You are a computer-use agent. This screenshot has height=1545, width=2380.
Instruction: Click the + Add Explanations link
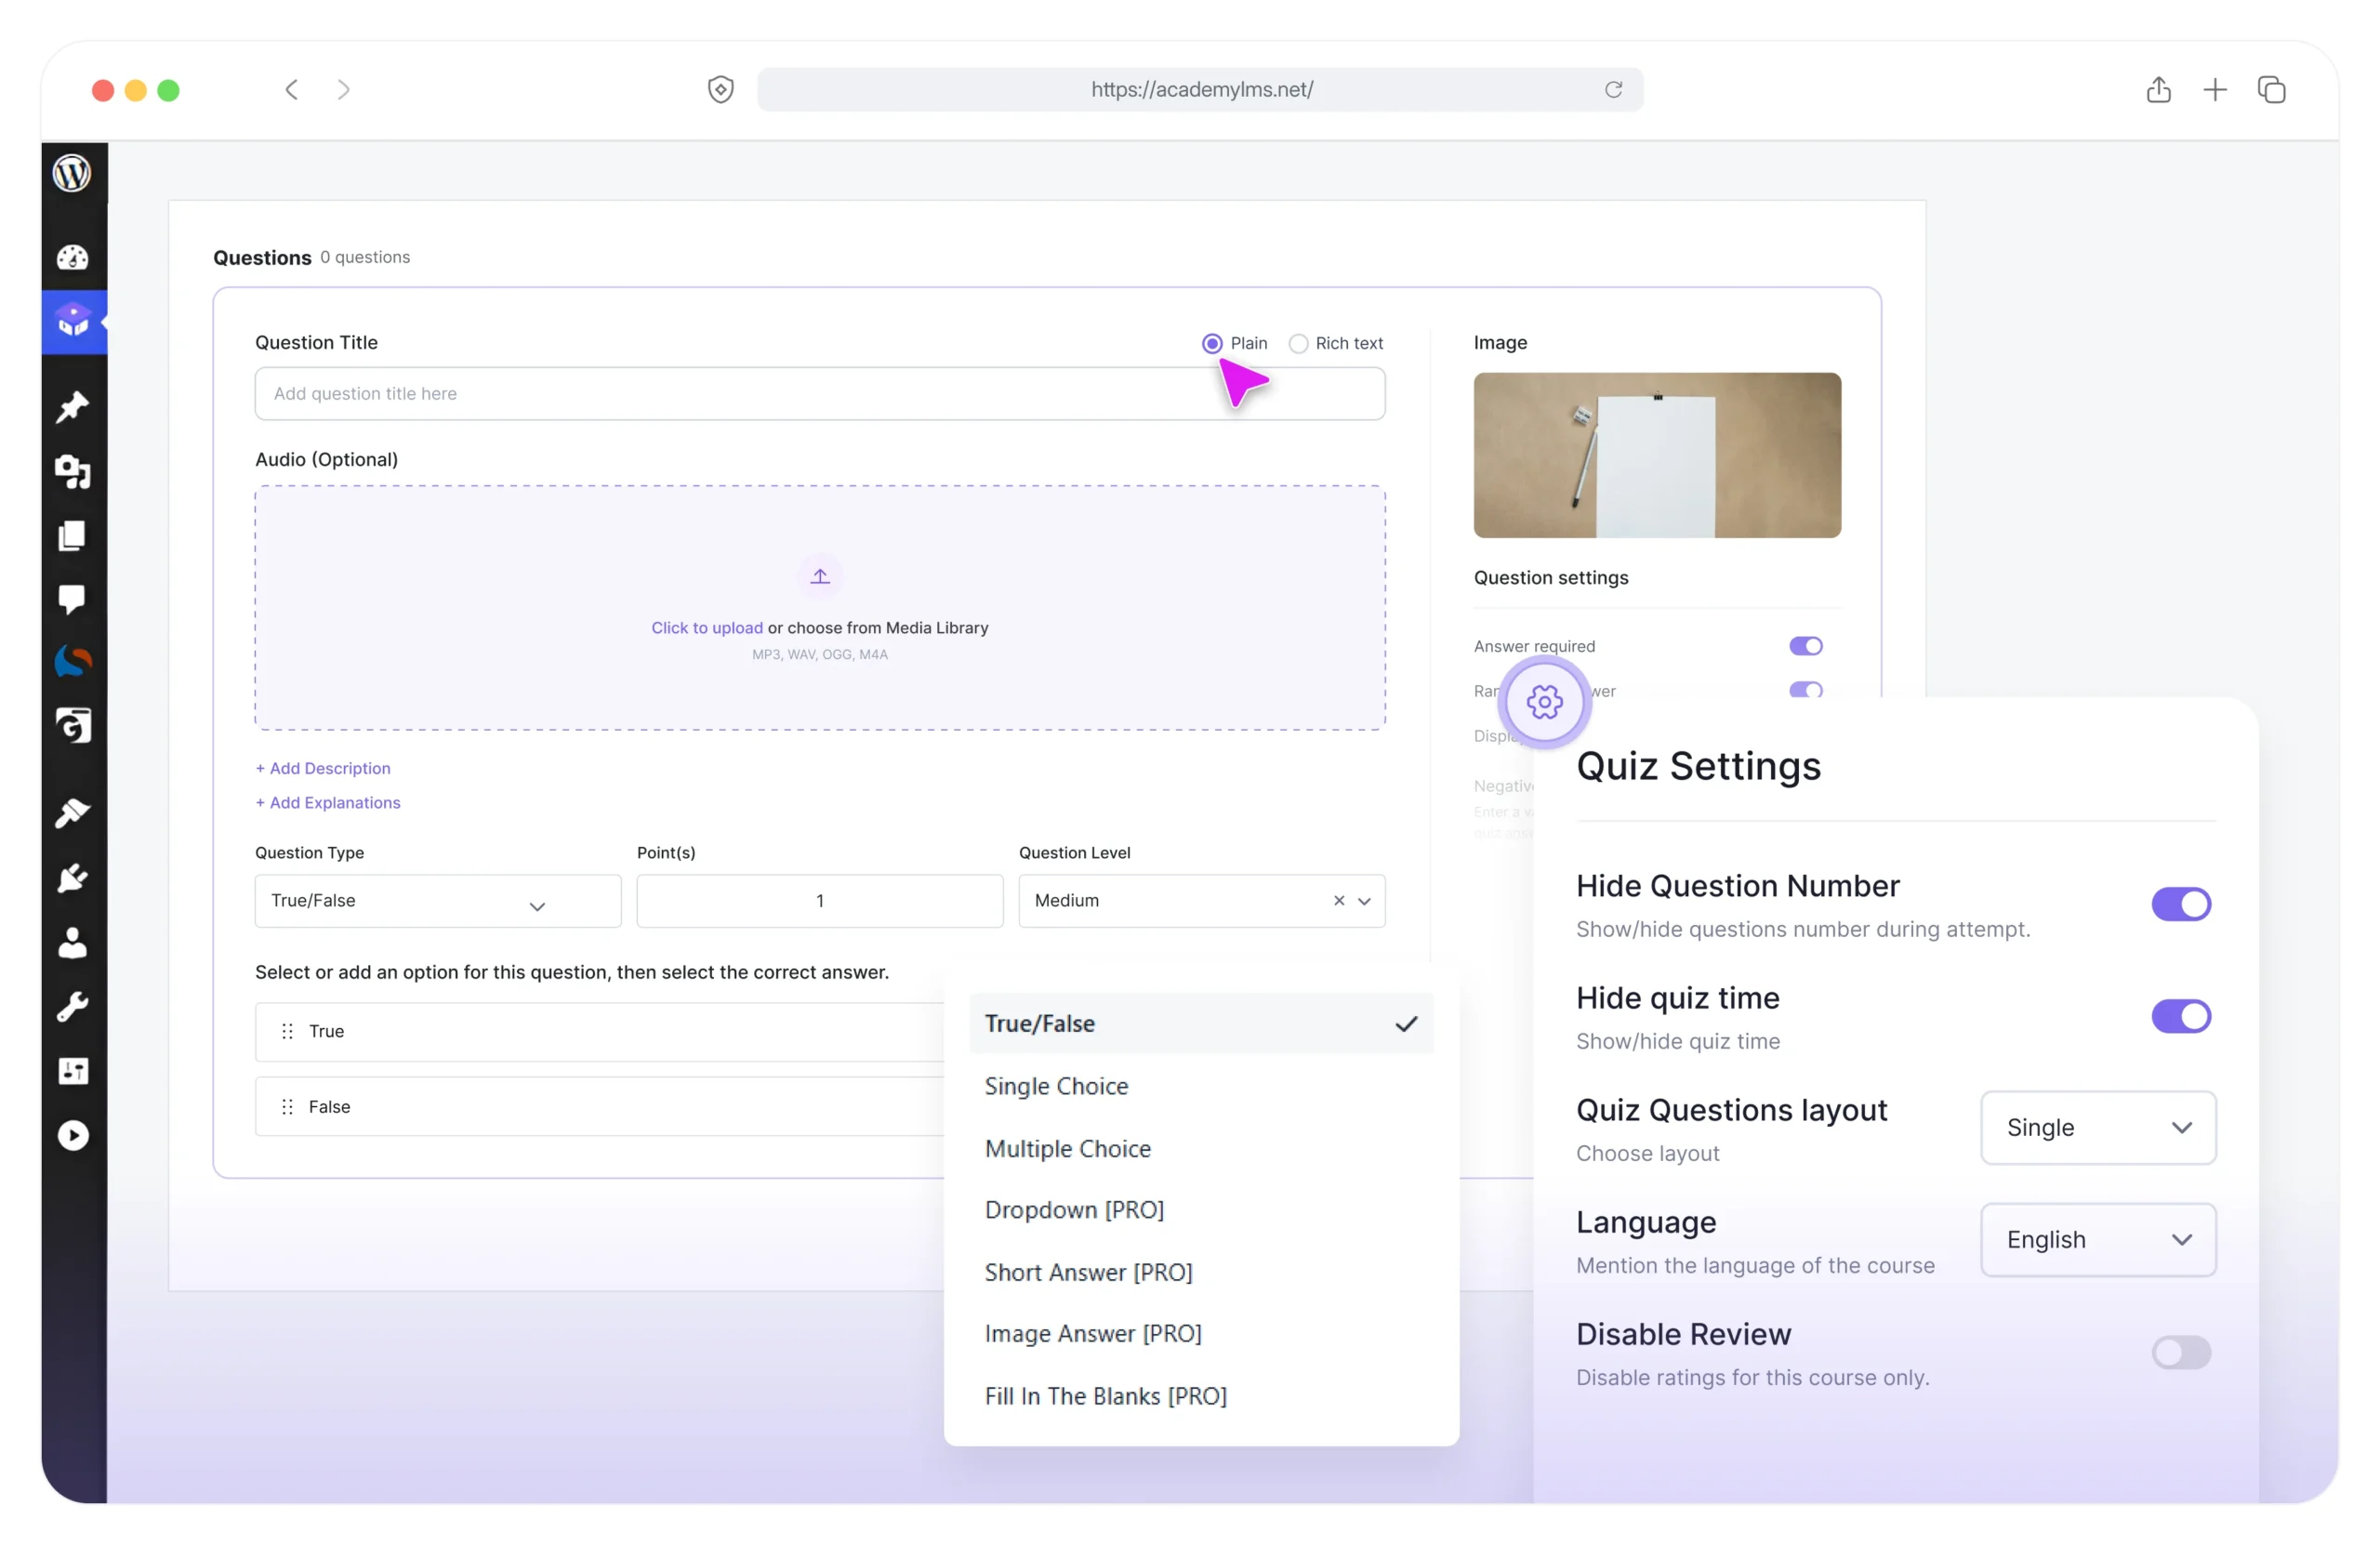tap(328, 803)
